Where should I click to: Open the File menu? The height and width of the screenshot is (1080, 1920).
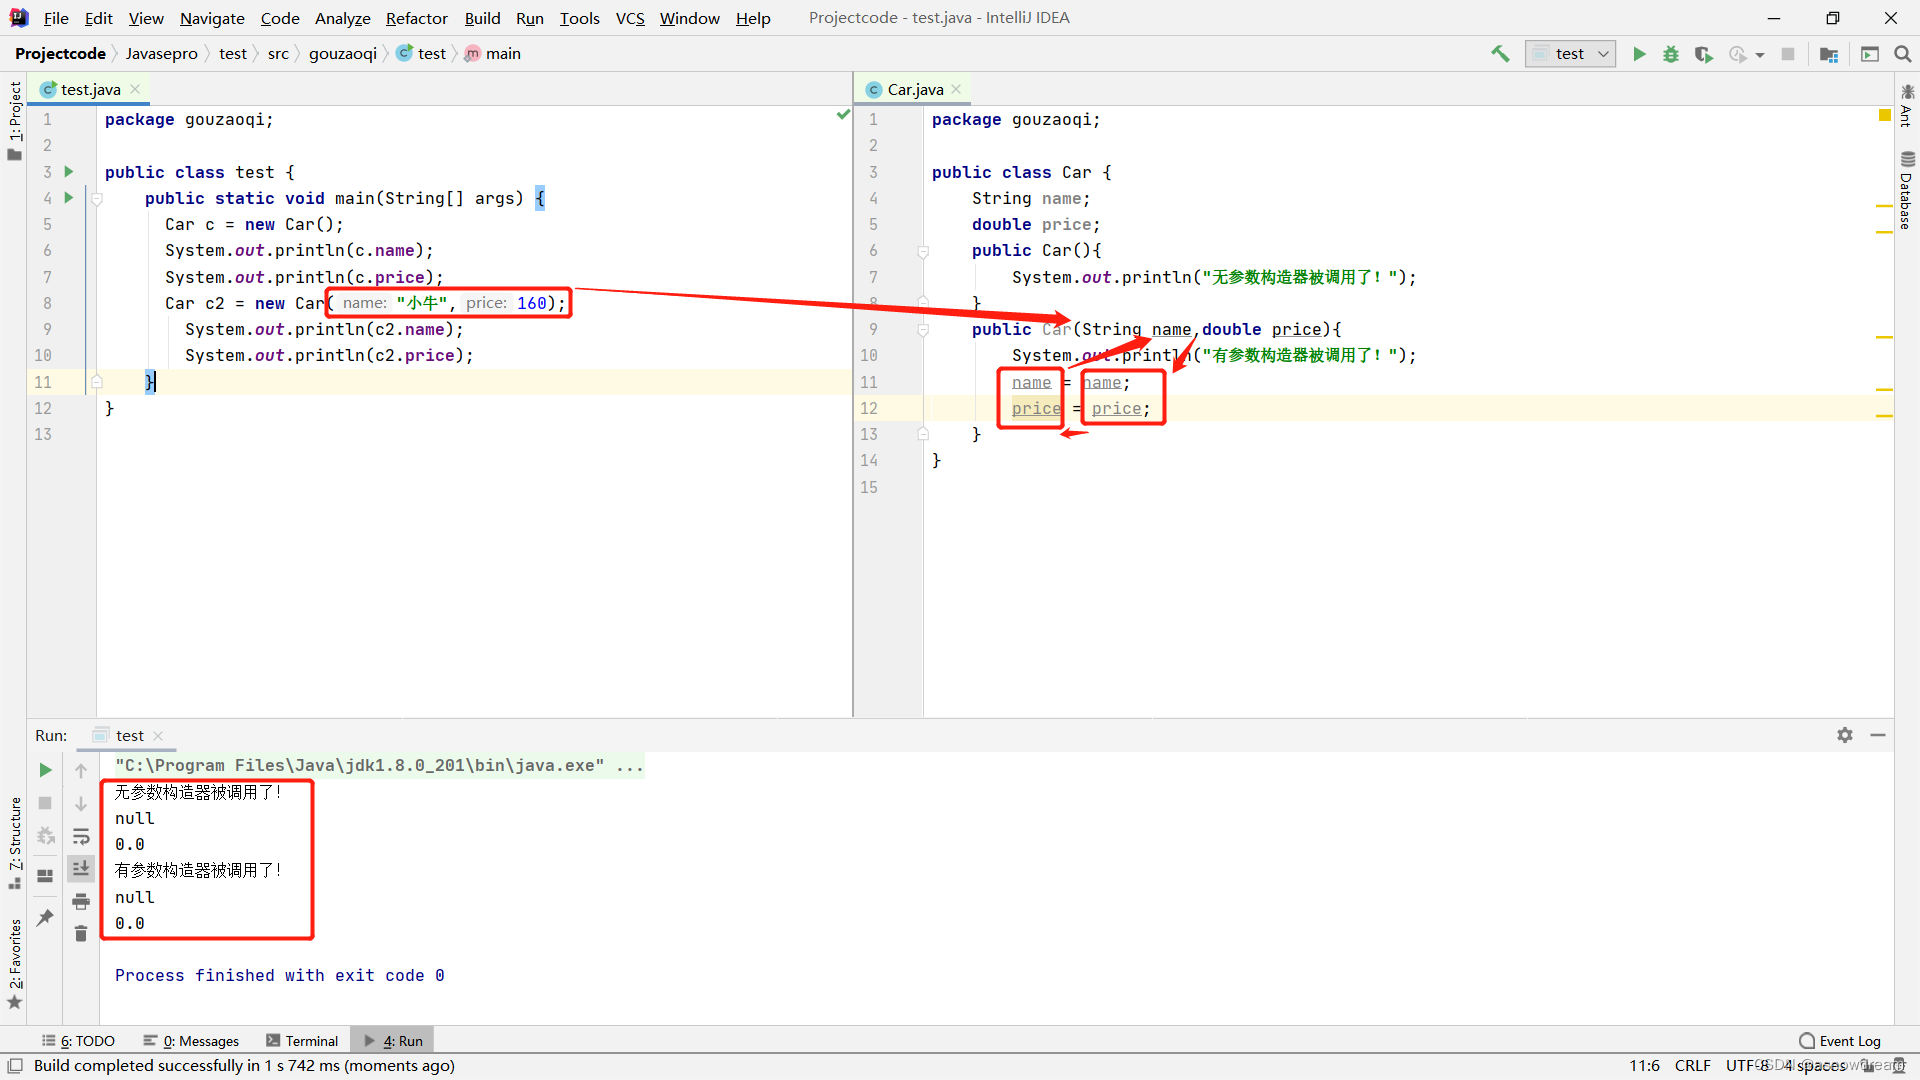point(56,18)
